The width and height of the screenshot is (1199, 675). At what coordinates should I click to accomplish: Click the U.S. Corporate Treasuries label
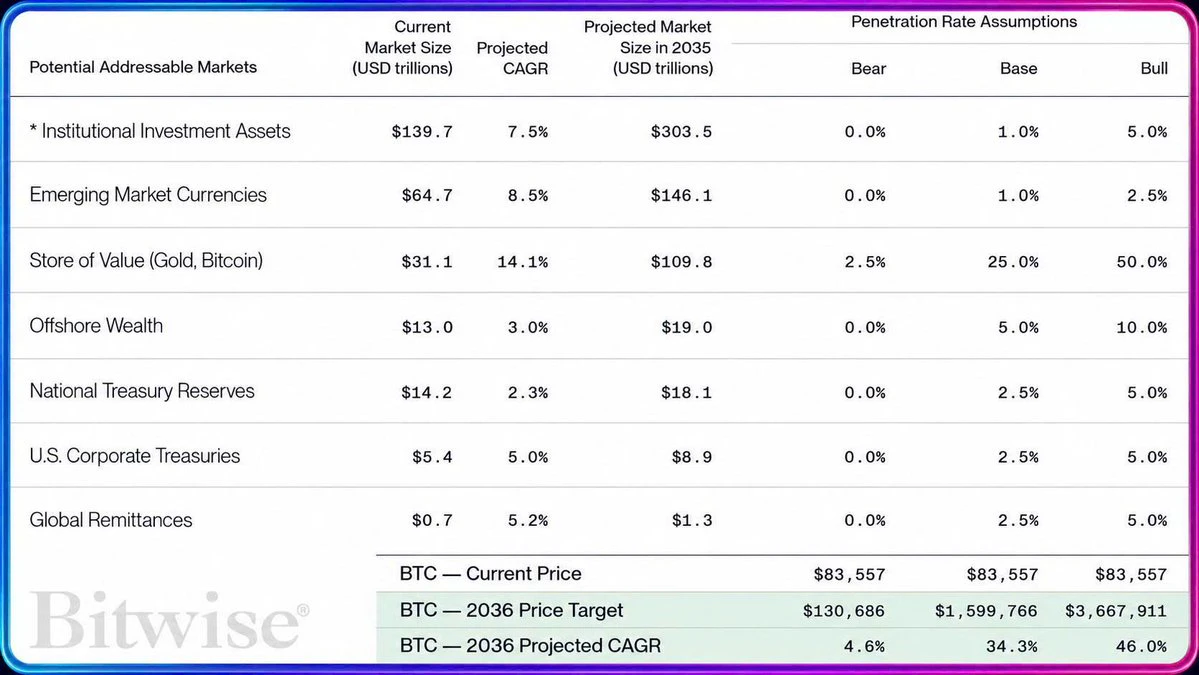pos(135,456)
